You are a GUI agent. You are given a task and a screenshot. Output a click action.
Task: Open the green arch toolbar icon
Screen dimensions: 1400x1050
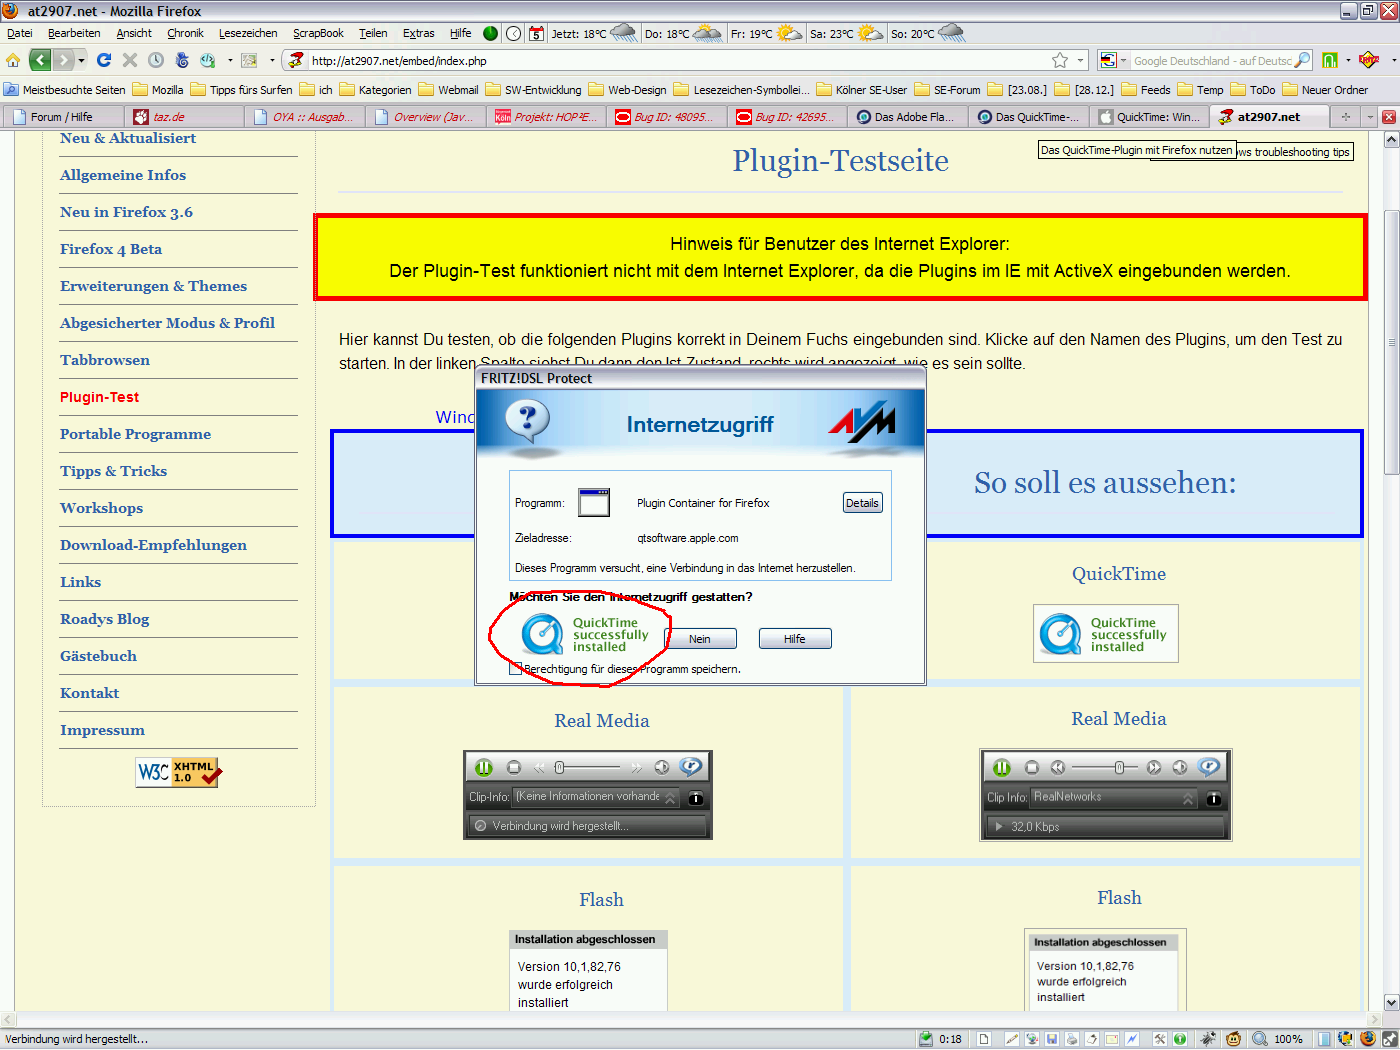click(x=1330, y=60)
